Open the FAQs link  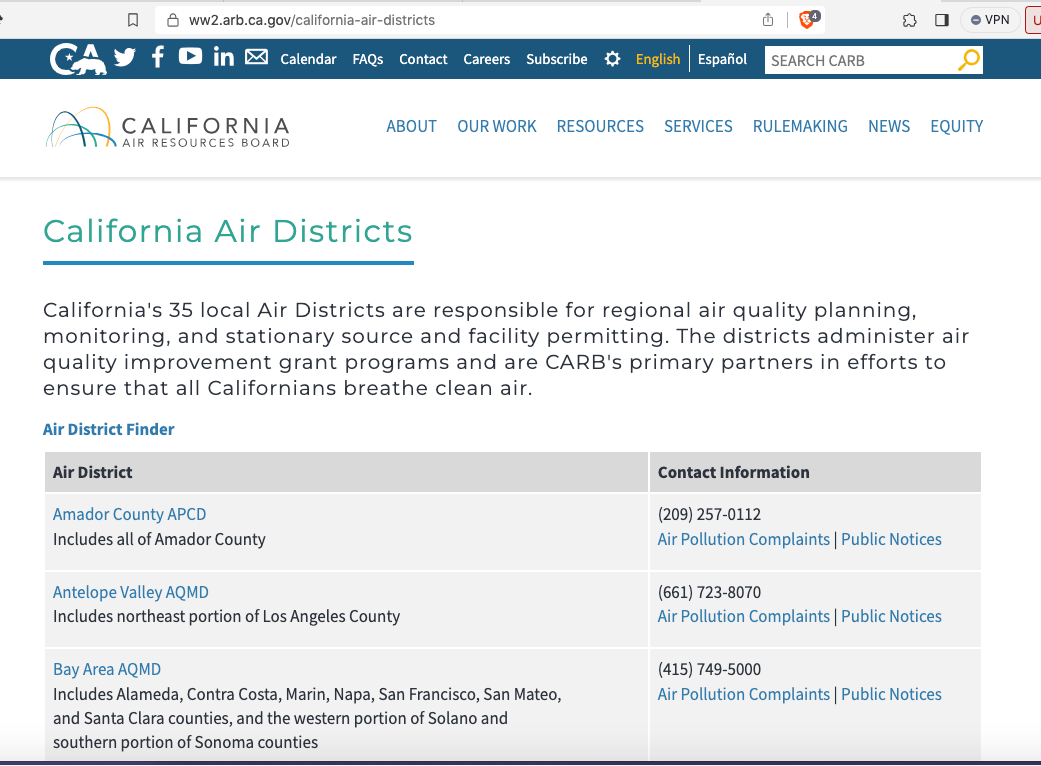[368, 59]
